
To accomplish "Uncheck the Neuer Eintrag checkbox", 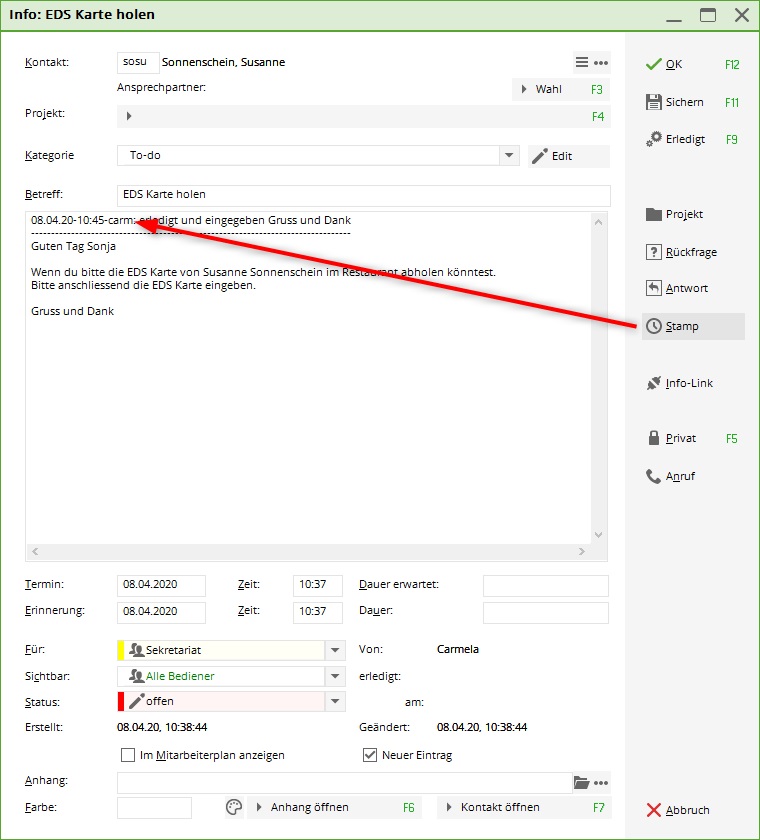I will (369, 755).
